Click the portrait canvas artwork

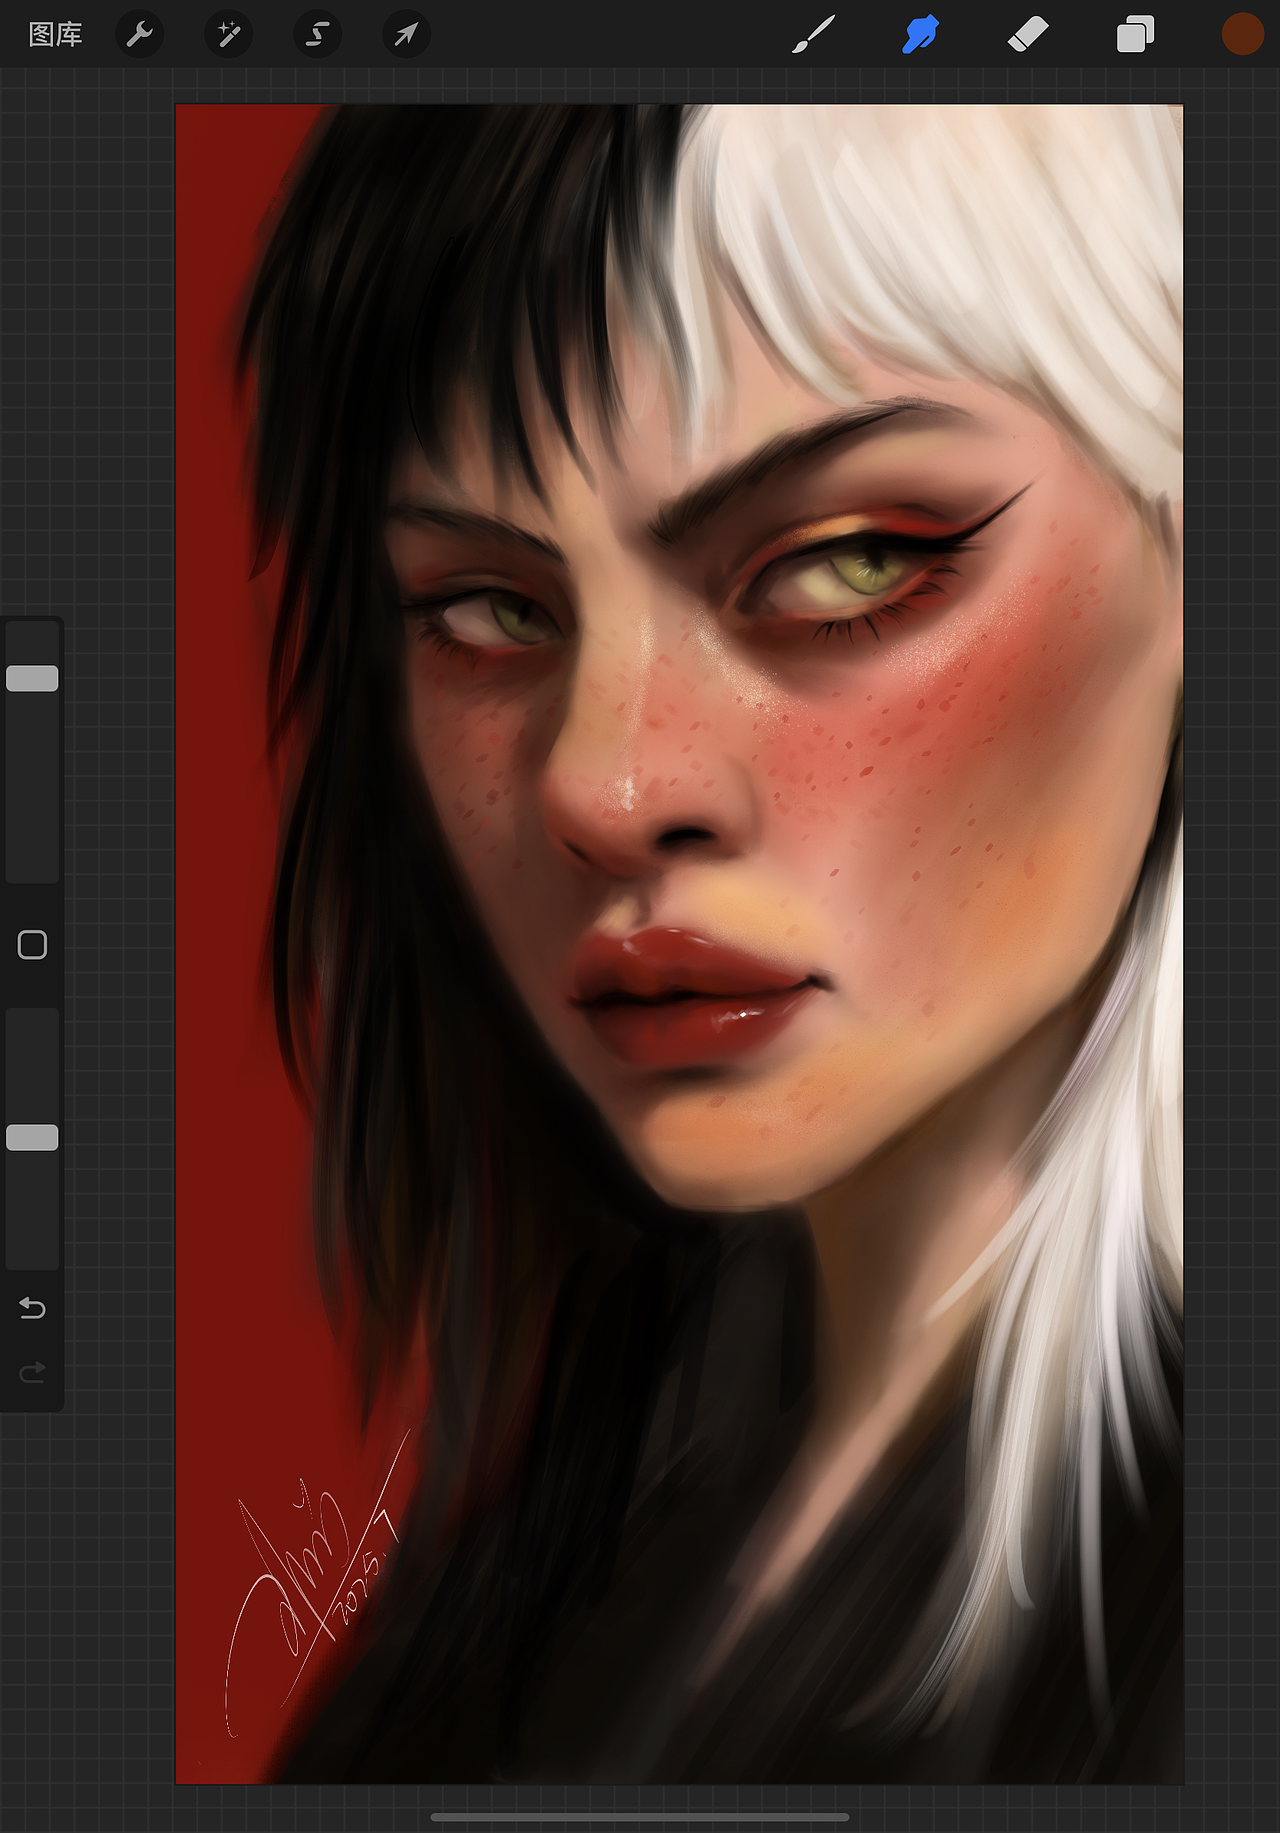[x=679, y=943]
